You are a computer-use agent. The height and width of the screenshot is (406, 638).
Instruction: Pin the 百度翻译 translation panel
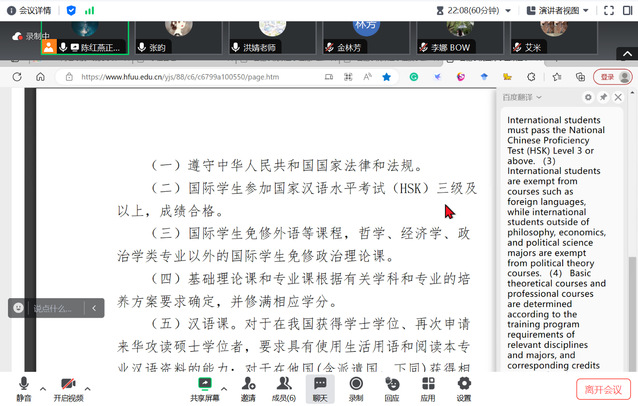click(603, 97)
